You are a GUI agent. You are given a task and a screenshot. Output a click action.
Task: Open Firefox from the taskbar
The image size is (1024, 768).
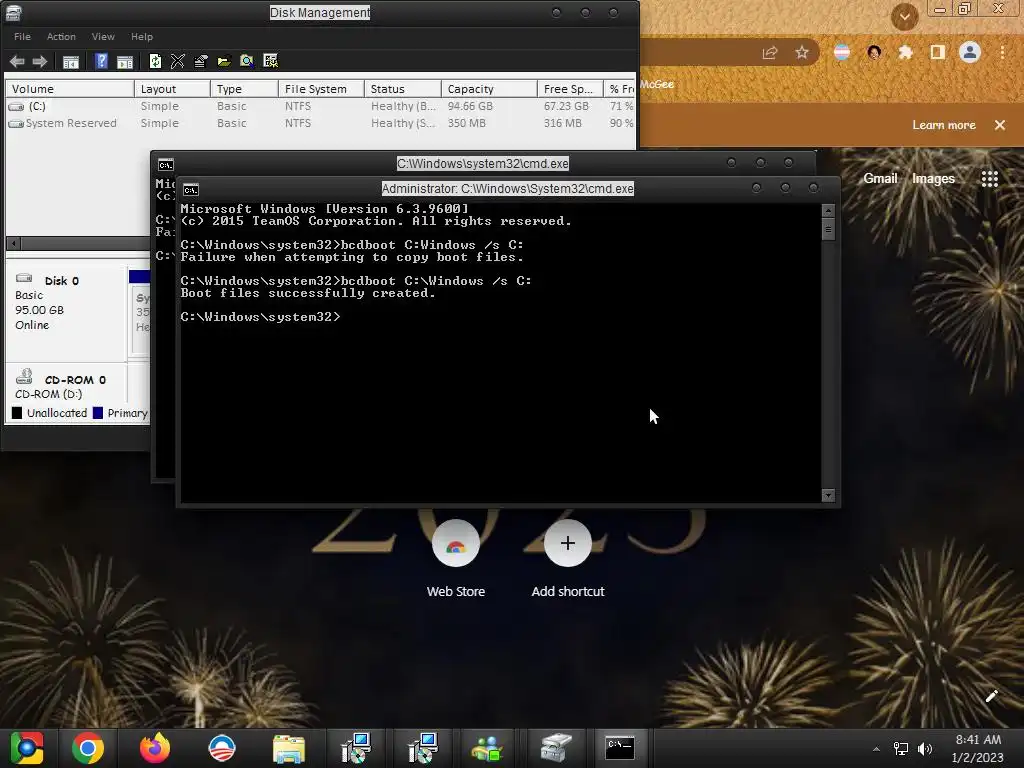(x=155, y=748)
